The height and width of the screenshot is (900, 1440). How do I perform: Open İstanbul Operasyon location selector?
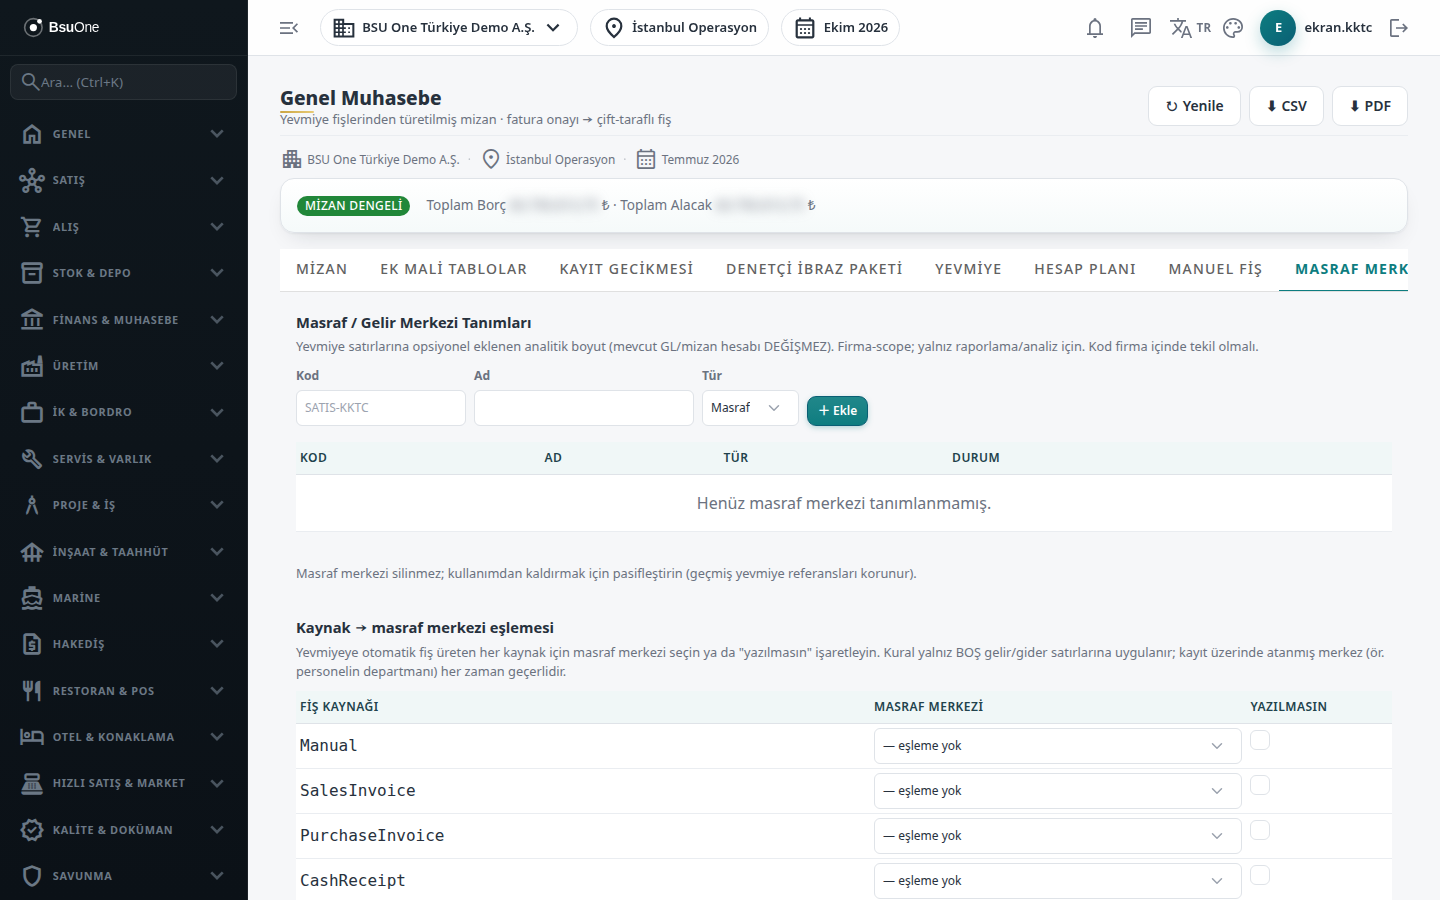pos(680,28)
